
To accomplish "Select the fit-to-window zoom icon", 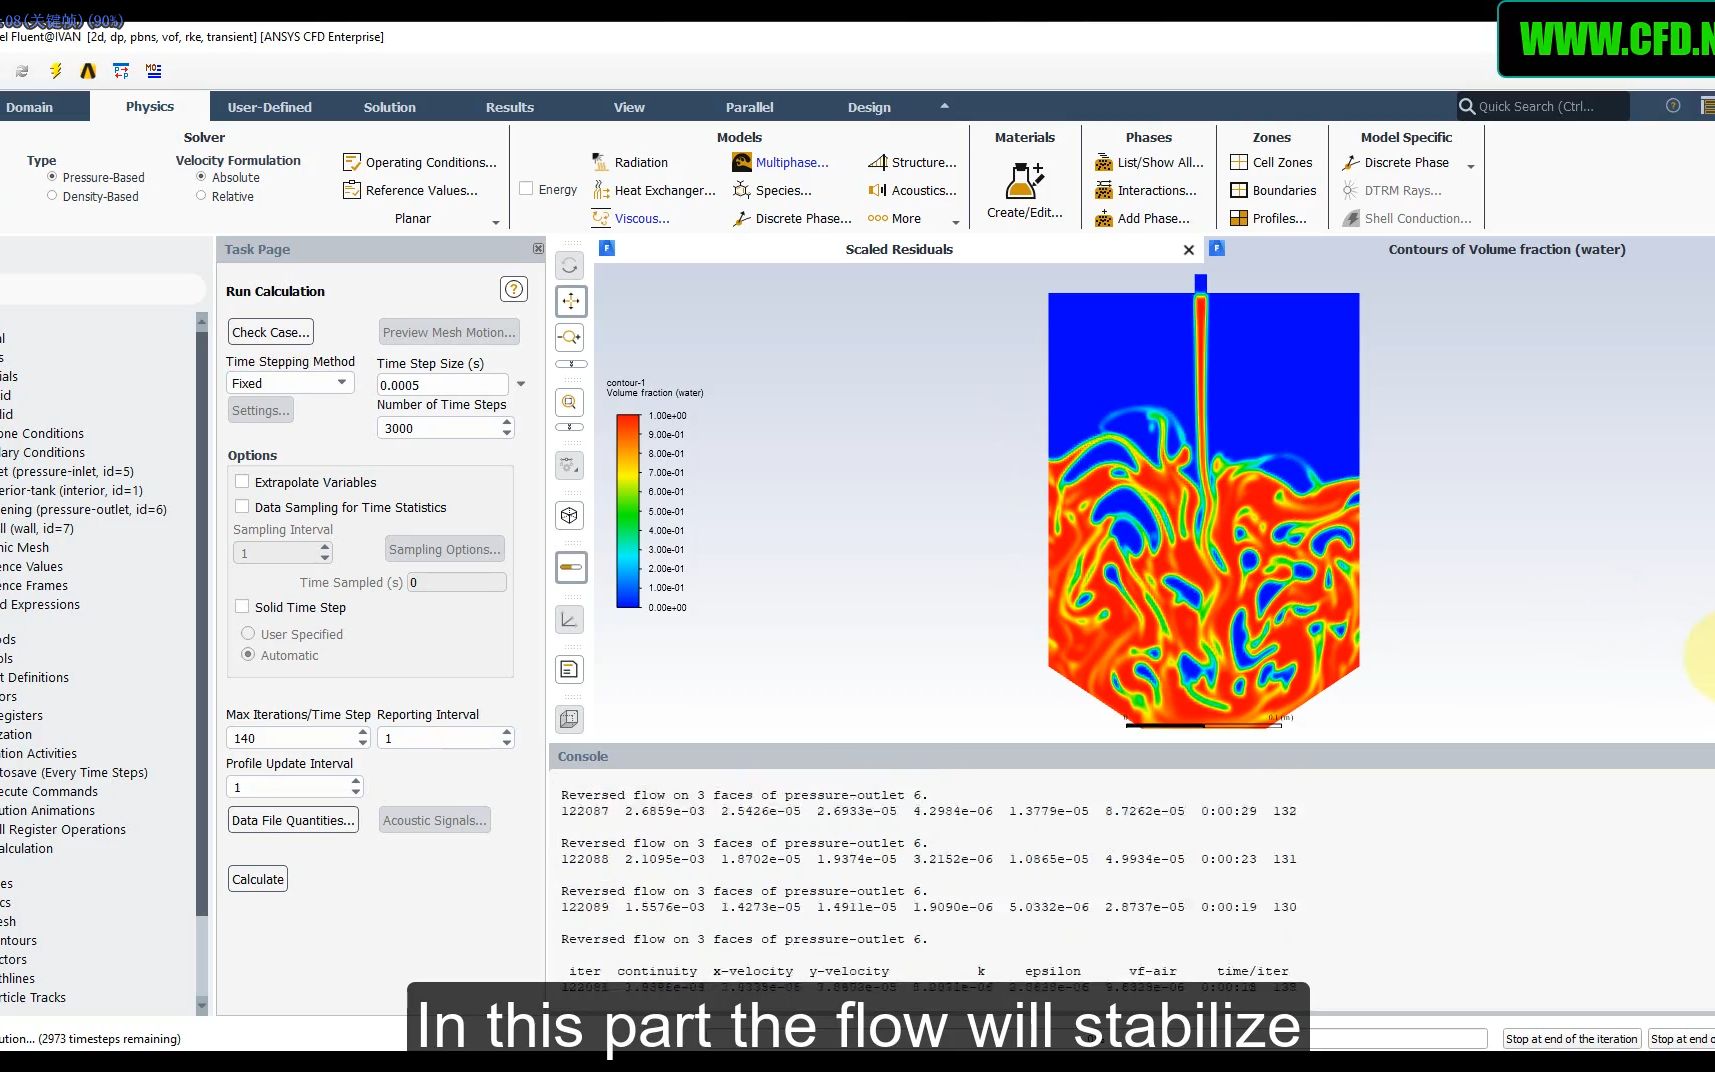I will click(570, 402).
